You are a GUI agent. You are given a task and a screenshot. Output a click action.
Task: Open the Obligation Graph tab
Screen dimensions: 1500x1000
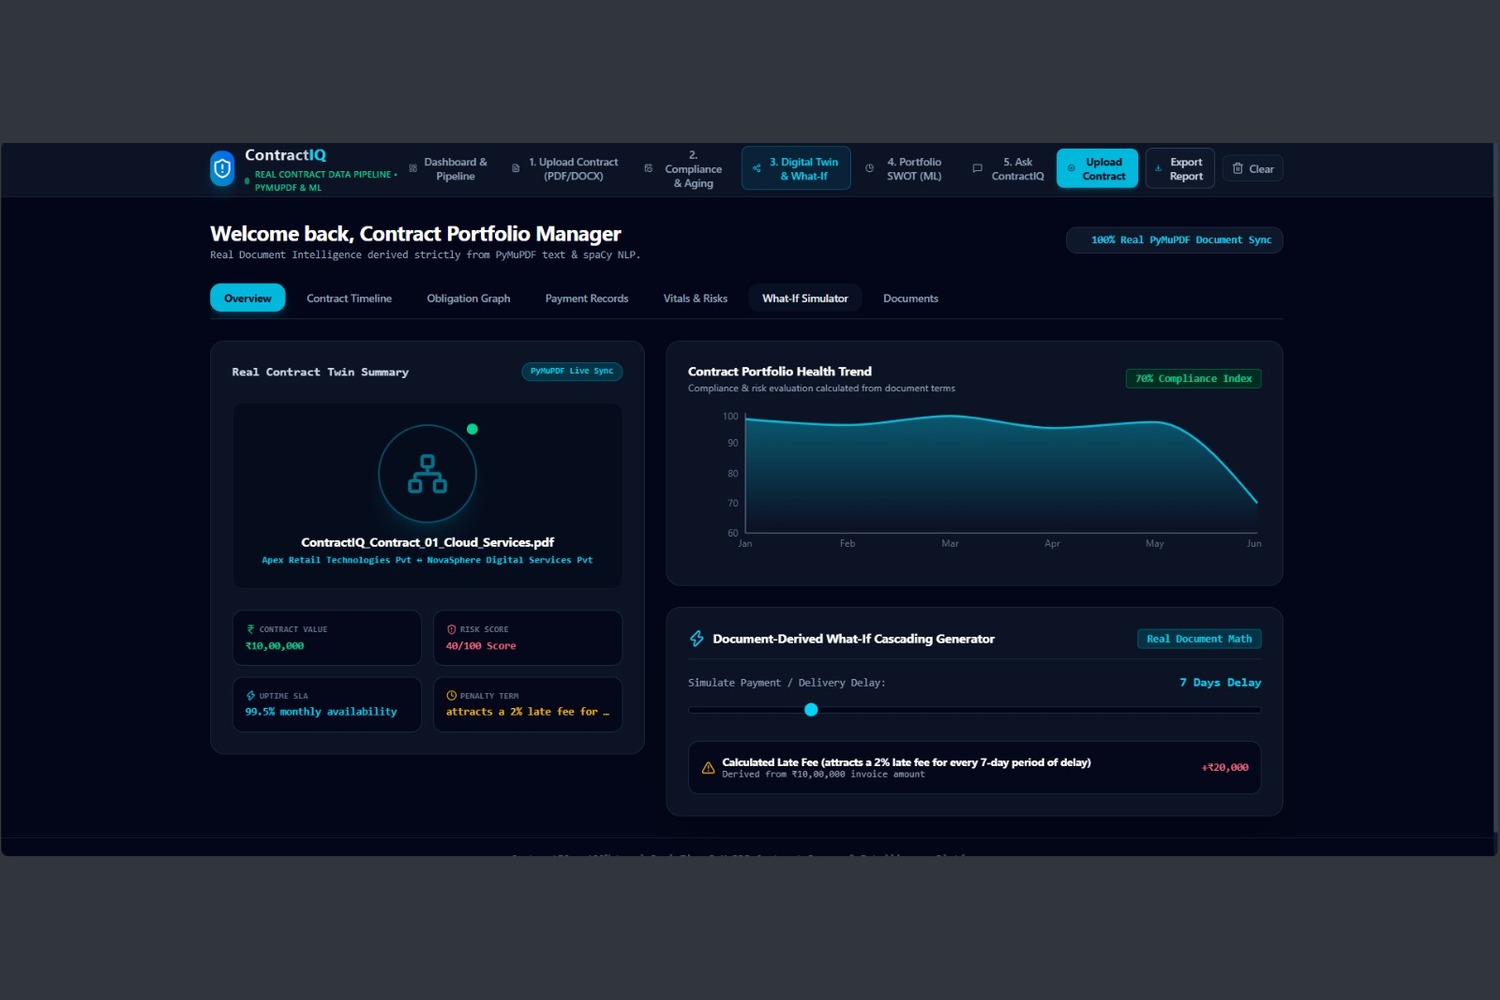(468, 298)
